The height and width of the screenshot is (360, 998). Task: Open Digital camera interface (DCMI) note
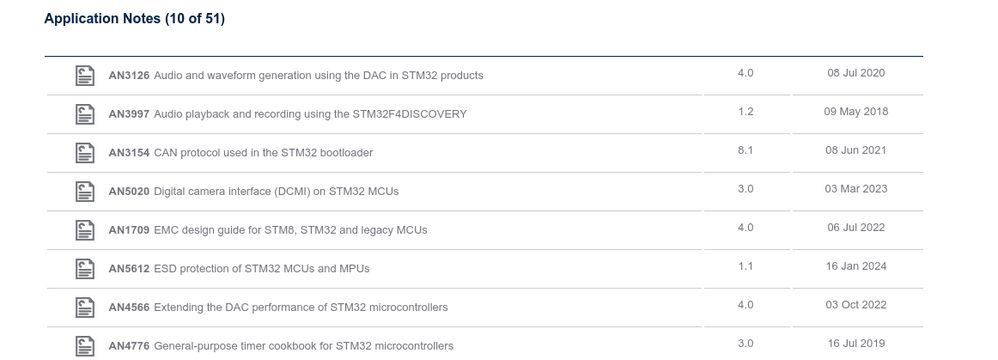coord(253,191)
